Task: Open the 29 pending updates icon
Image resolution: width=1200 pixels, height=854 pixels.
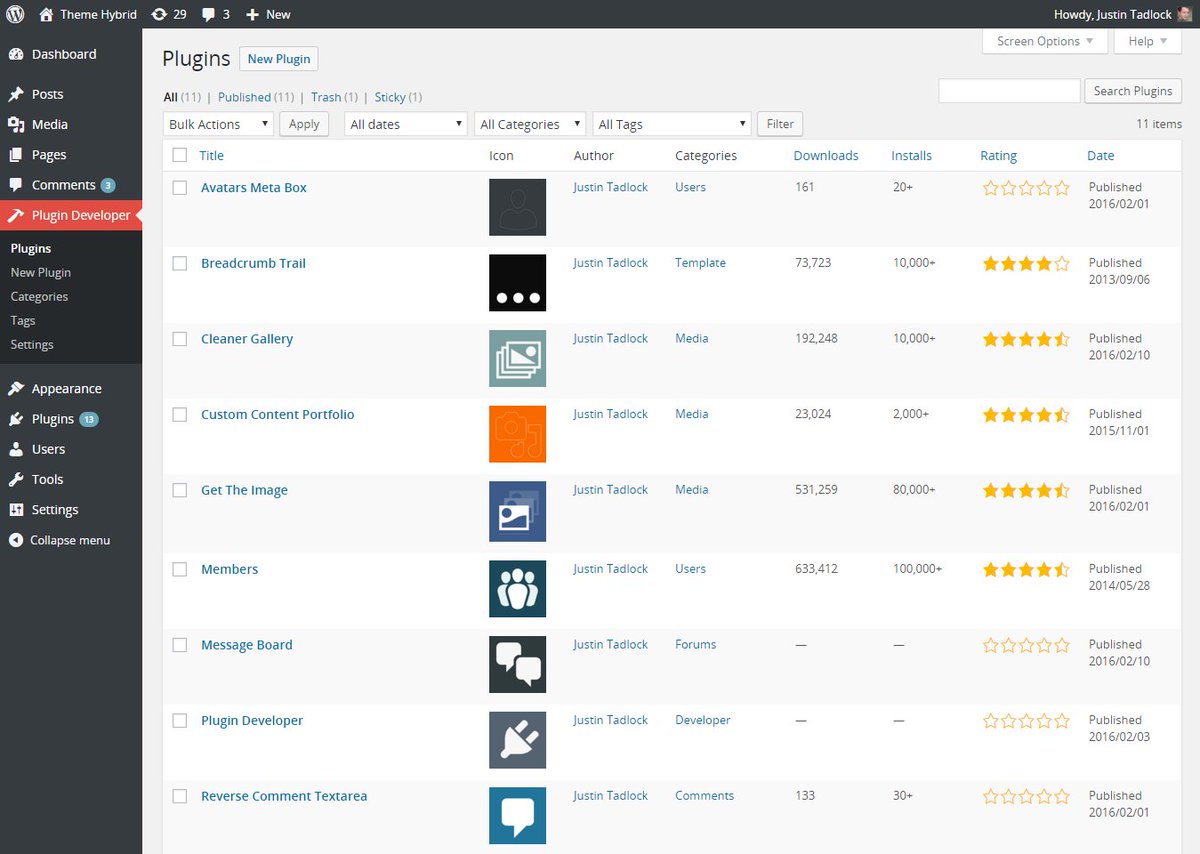Action: click(159, 14)
